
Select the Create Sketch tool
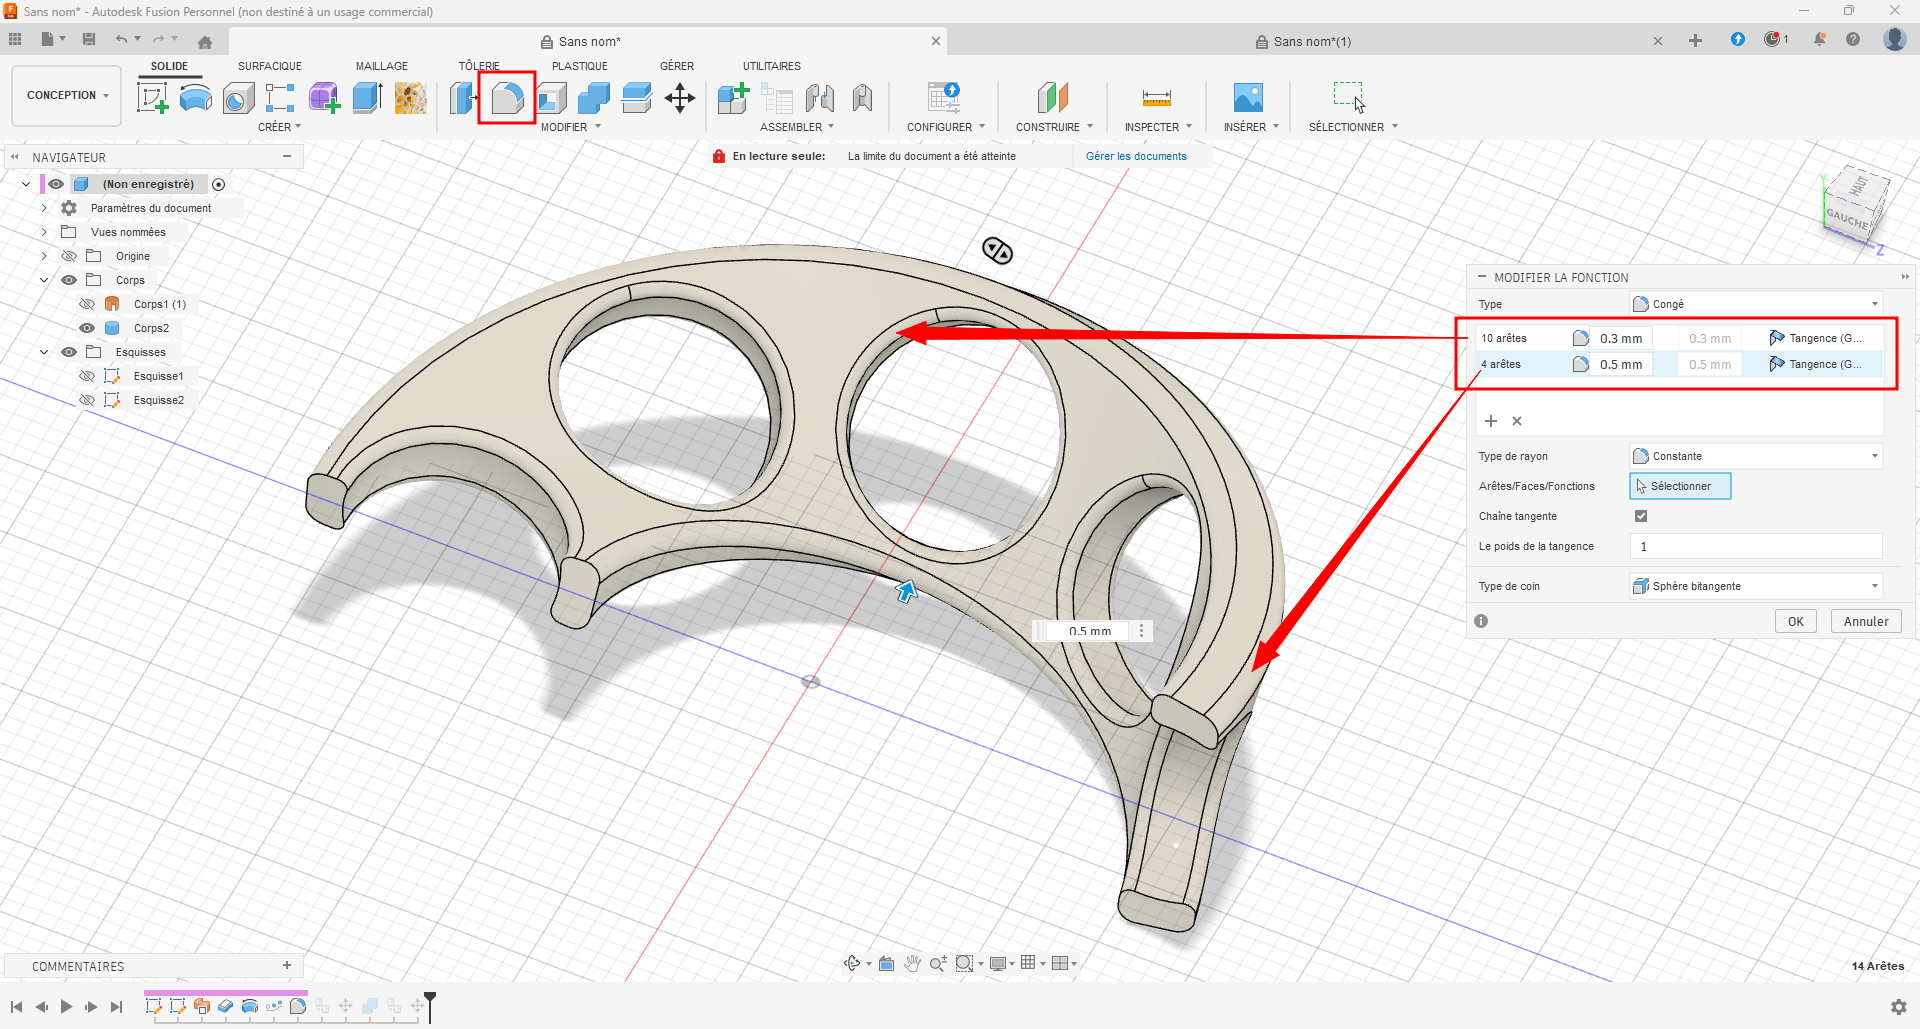pos(152,98)
